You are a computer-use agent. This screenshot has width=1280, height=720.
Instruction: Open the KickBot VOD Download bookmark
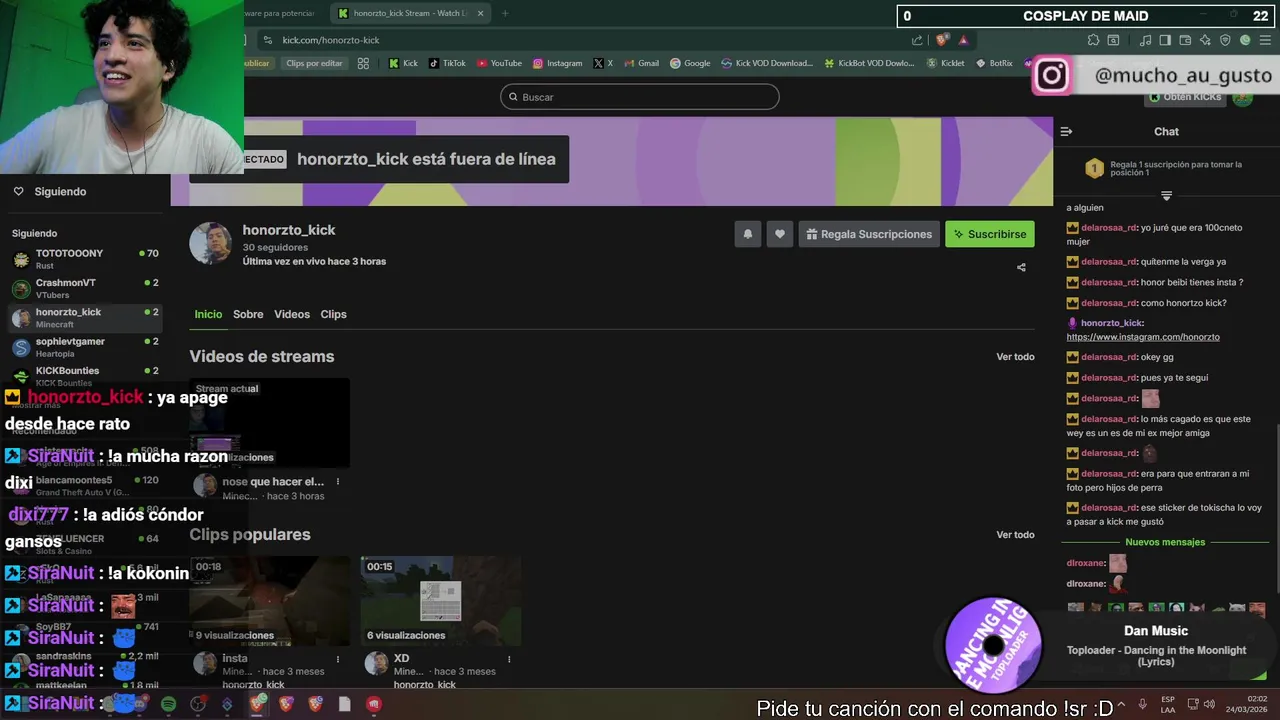tap(869, 63)
